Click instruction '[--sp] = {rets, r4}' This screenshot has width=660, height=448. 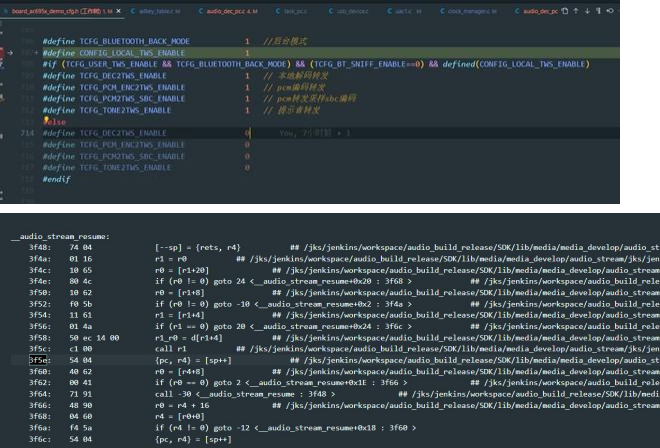[198, 247]
